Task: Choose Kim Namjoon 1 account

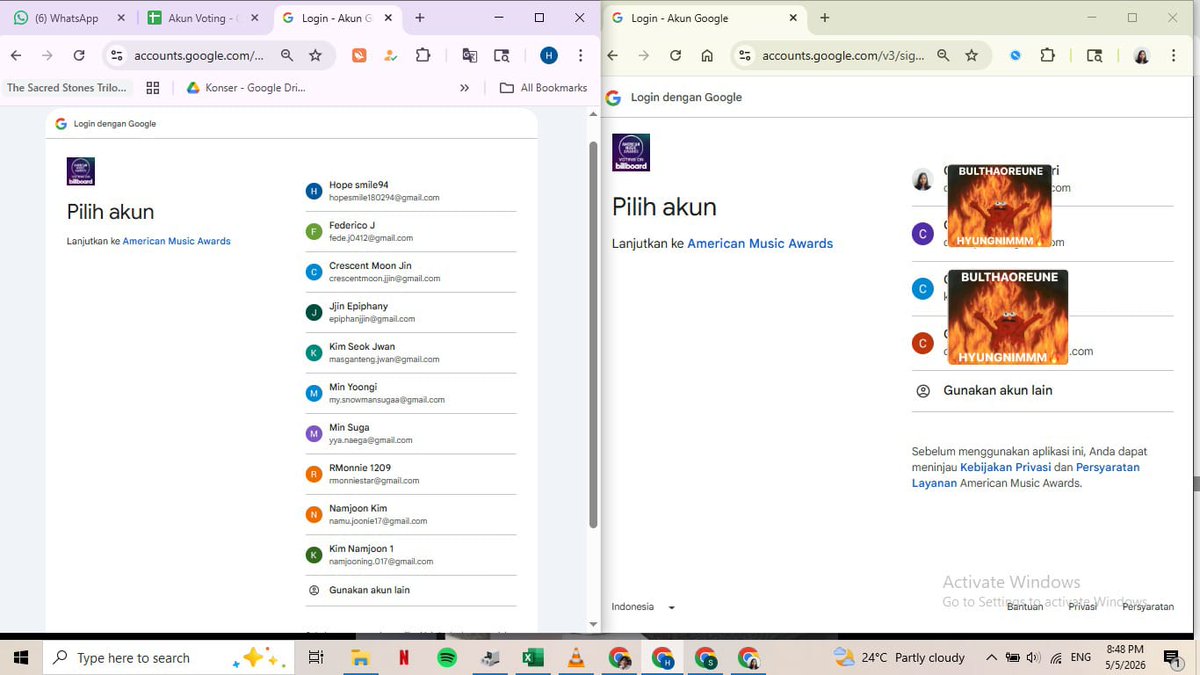Action: pos(410,555)
